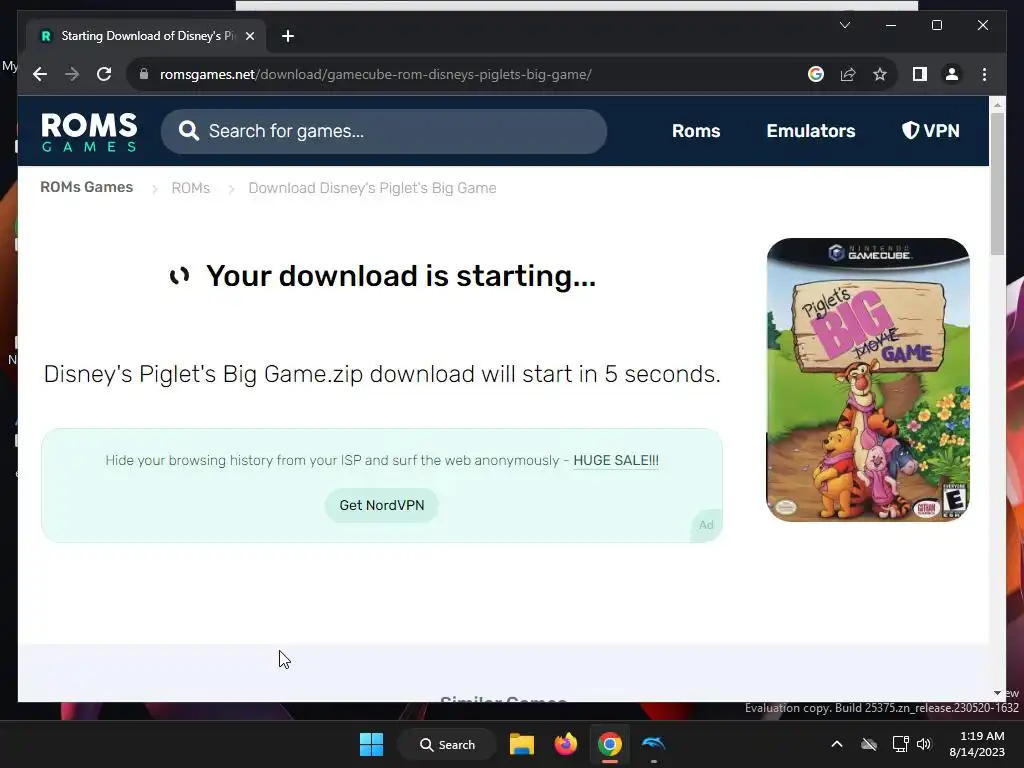View site info via padlock icon

(144, 74)
